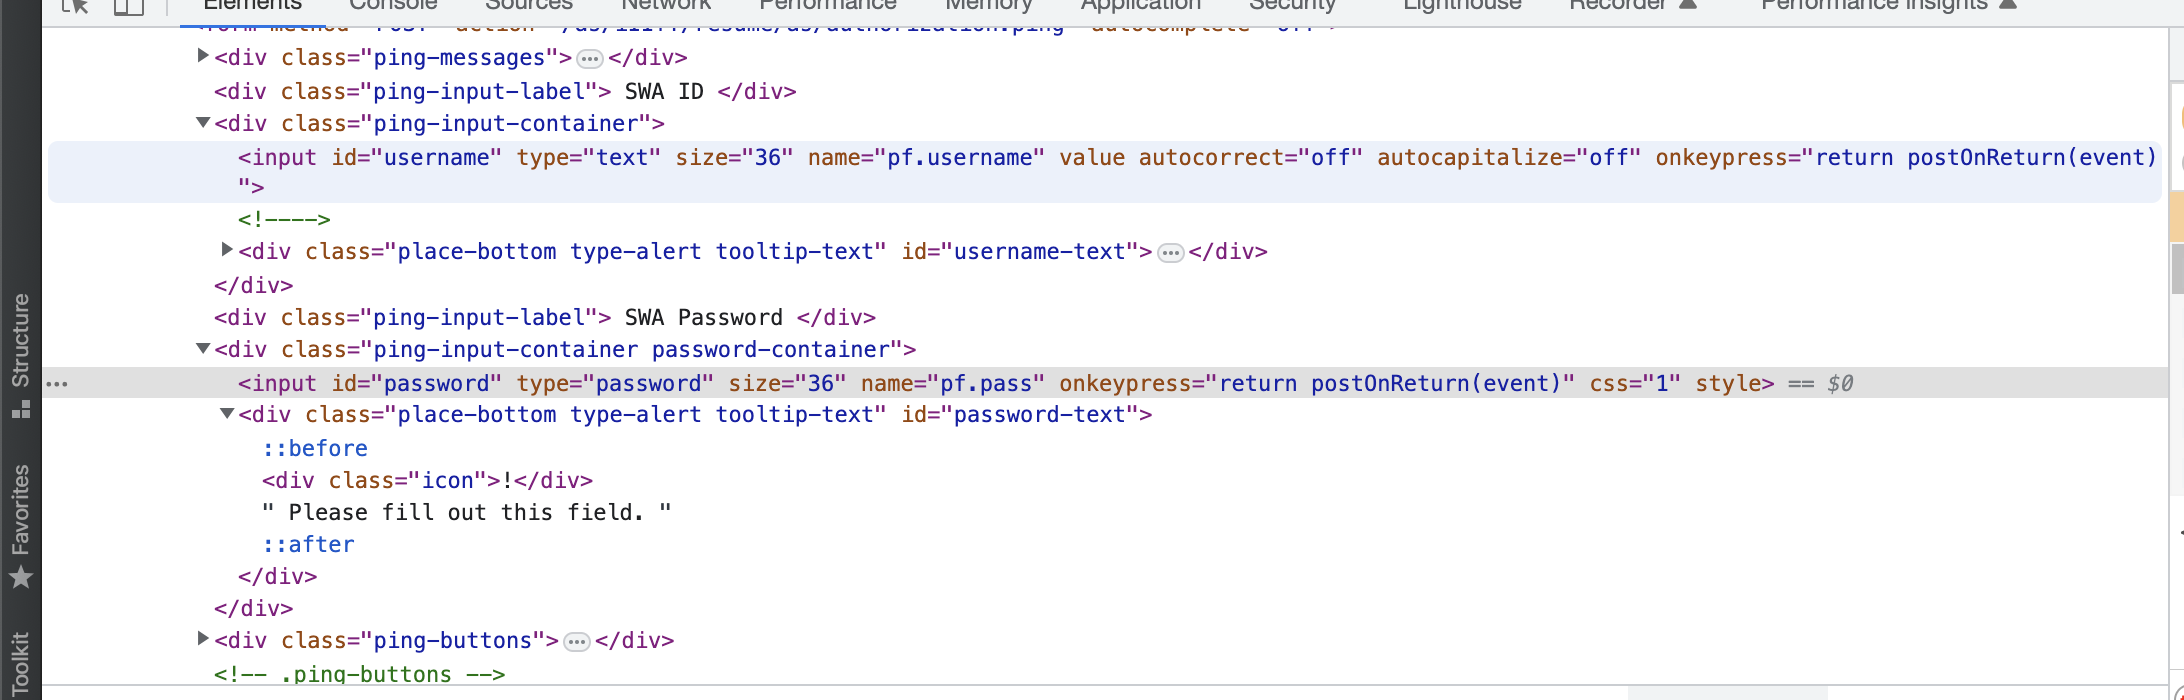Click the == $0 marker

(1821, 384)
